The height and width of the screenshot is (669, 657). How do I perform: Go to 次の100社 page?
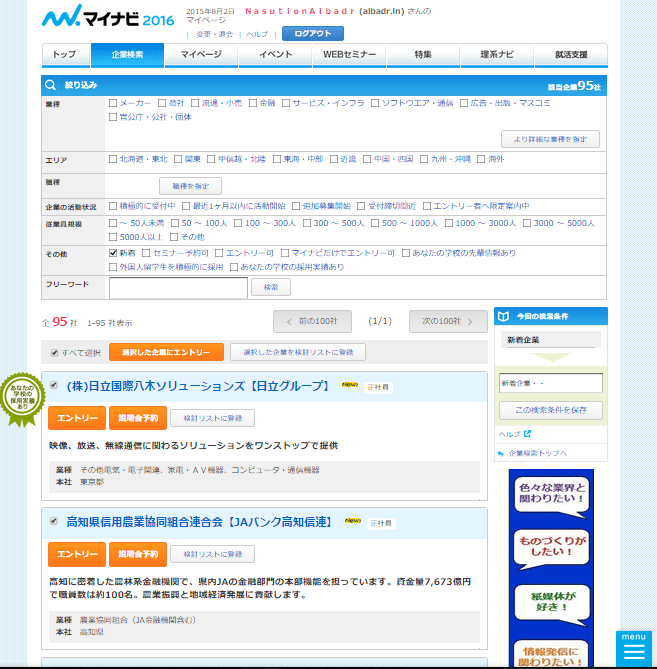coord(448,321)
